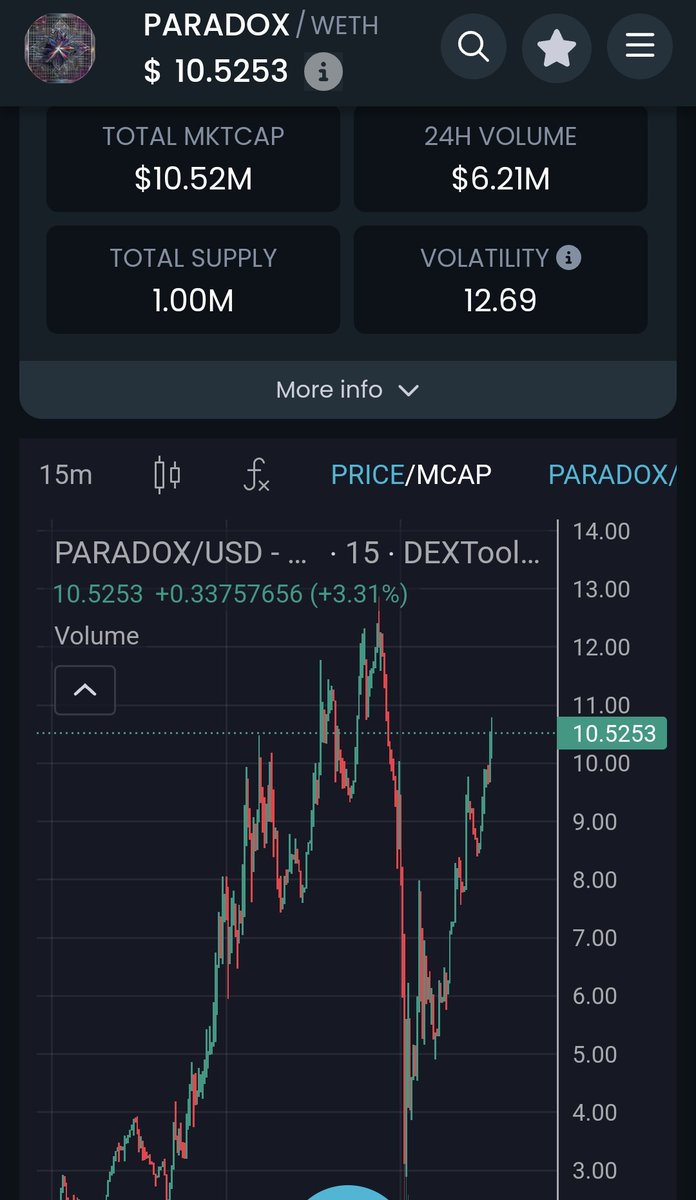
Task: Switch chart to MCAP view
Action: (x=453, y=474)
